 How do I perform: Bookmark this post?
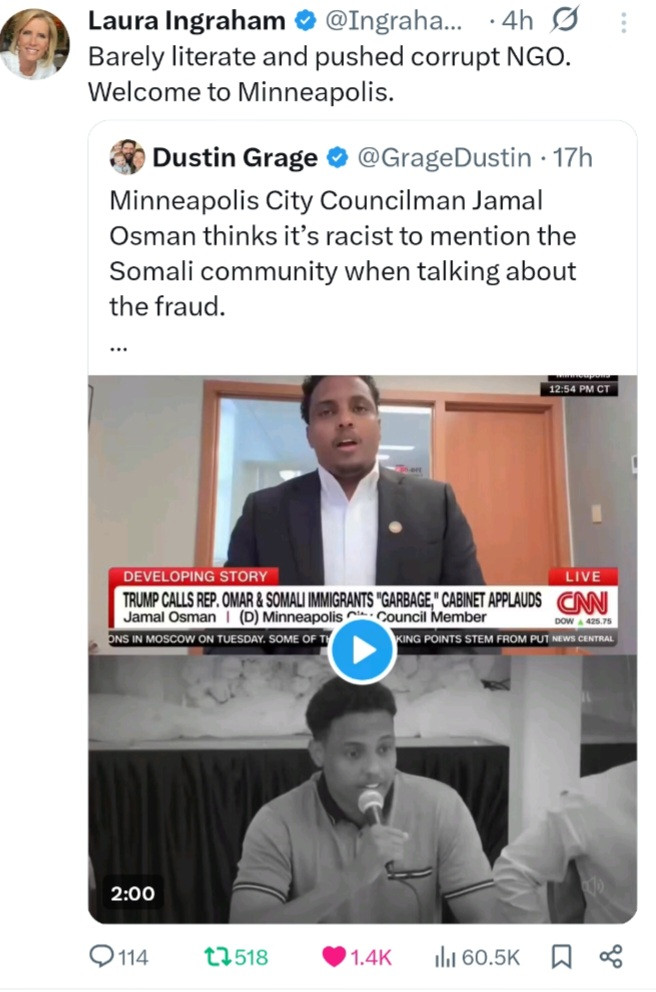(560, 957)
